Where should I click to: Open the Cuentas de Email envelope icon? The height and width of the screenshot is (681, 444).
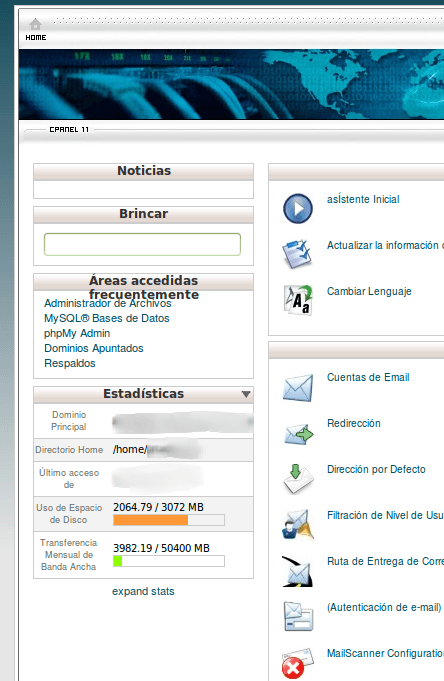pos(298,388)
